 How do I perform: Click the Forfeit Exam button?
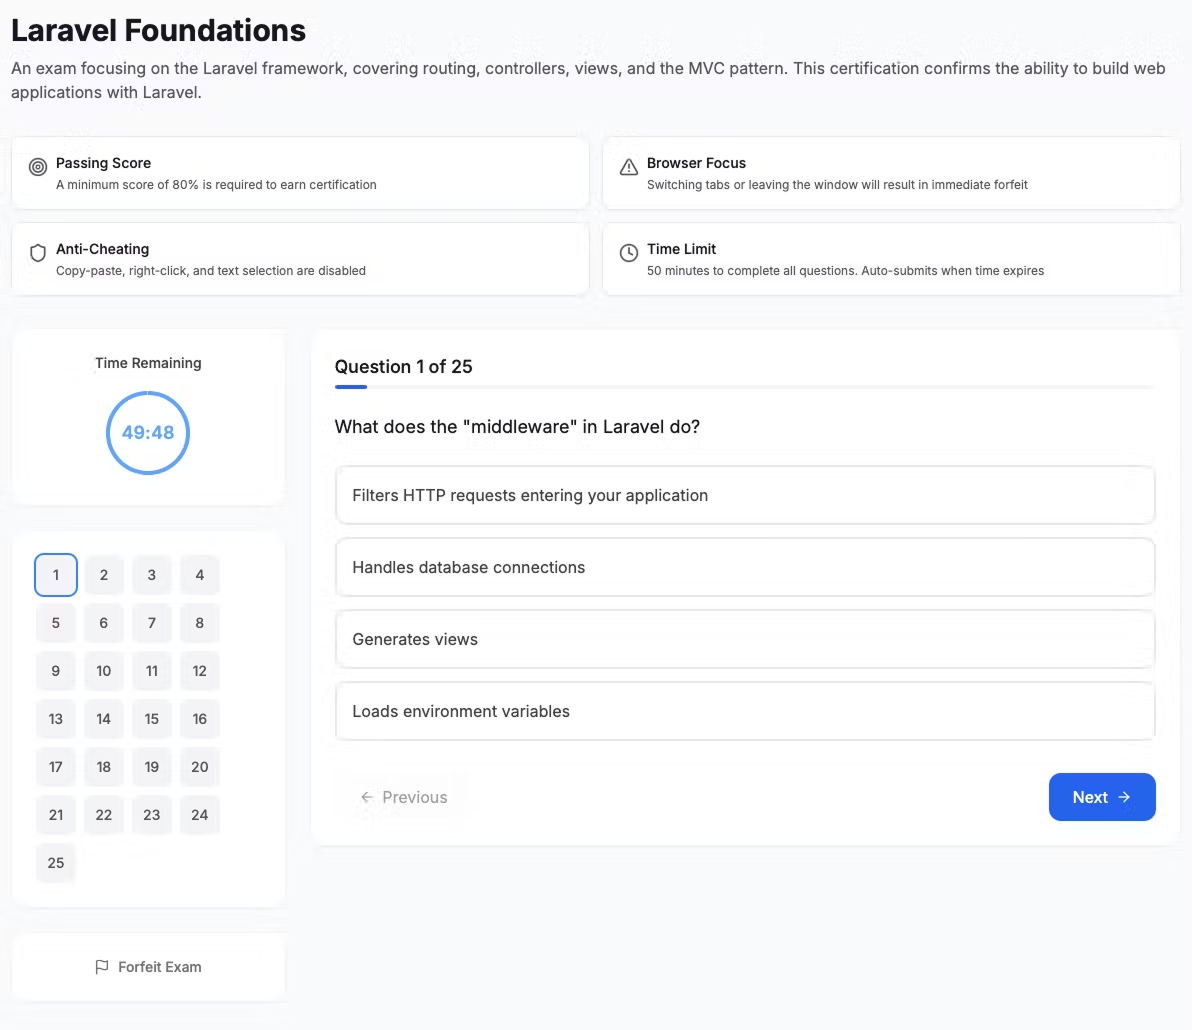[x=148, y=967]
